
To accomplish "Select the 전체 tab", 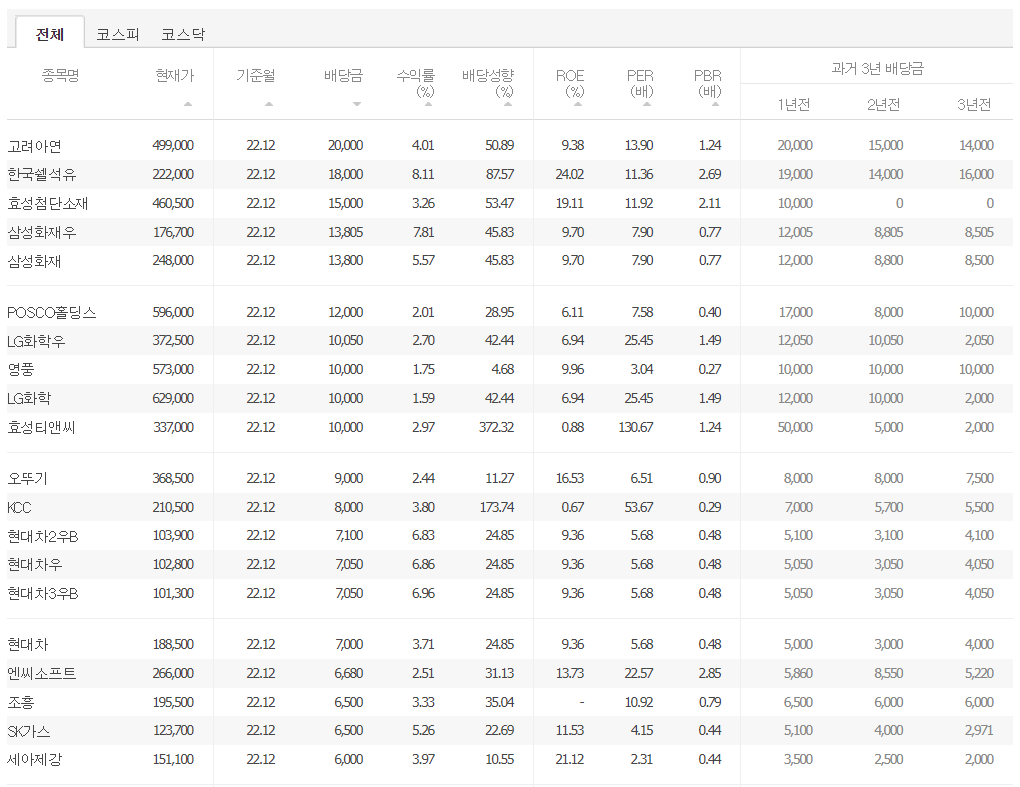I will tap(49, 34).
